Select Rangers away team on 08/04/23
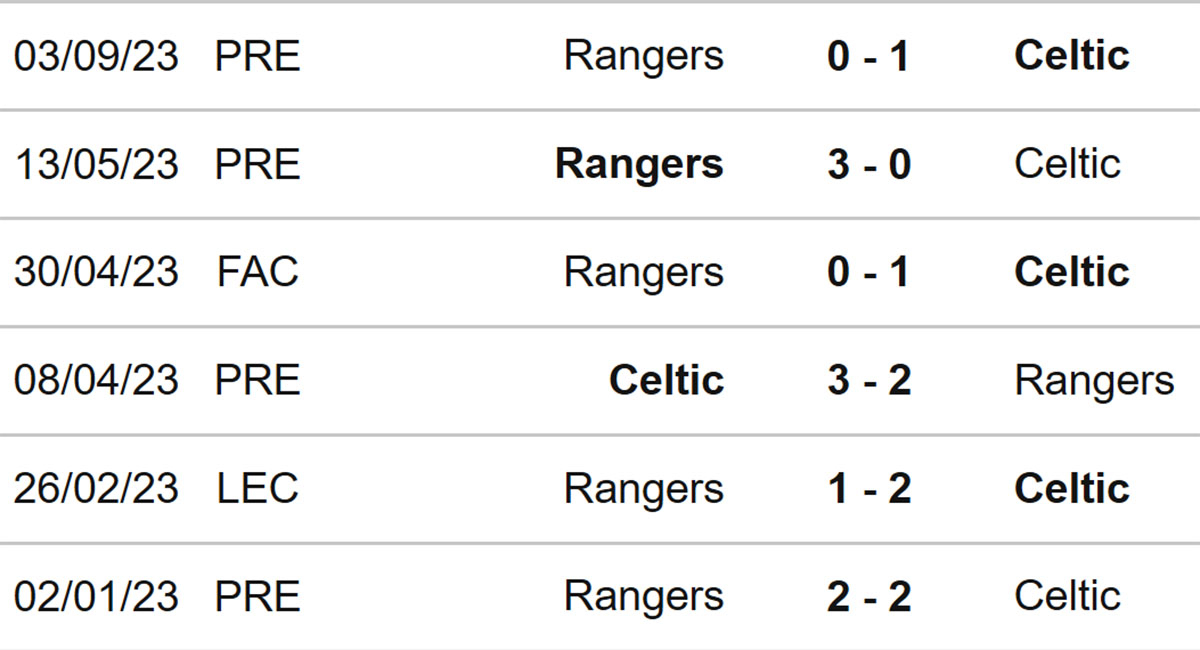The image size is (1200, 650). click(1094, 382)
